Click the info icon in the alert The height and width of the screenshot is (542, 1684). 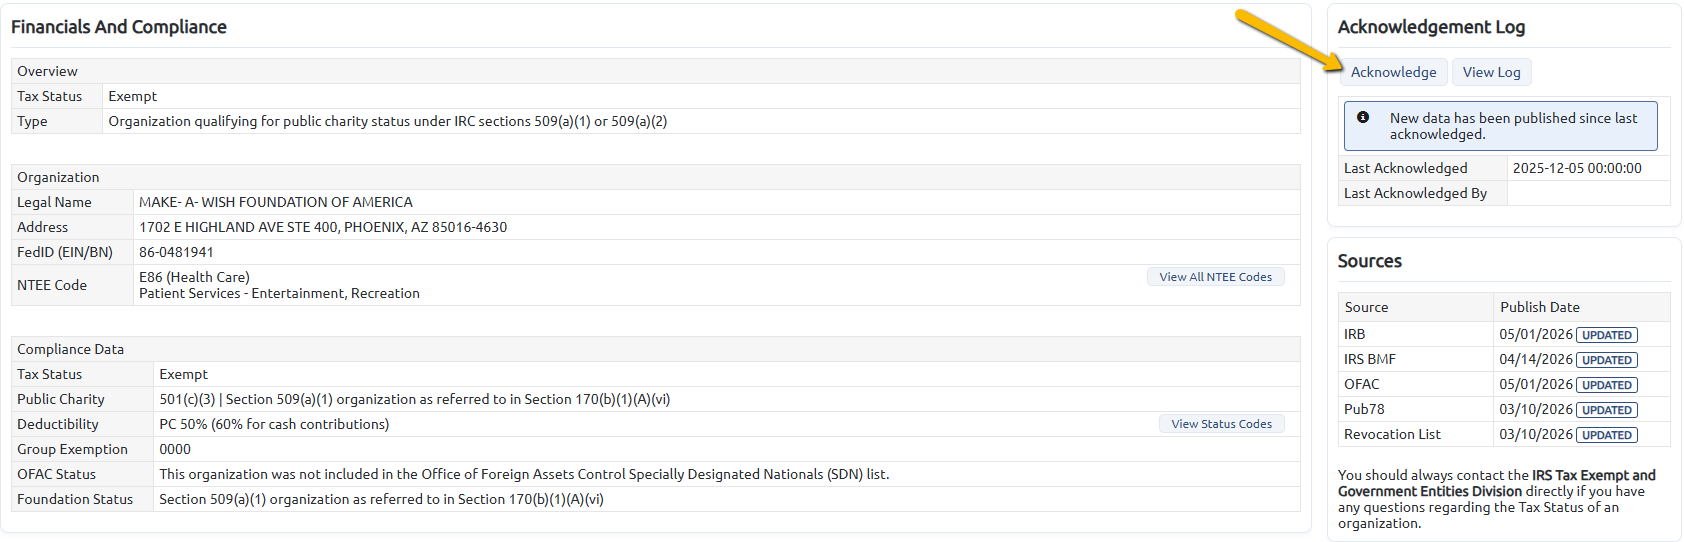[1363, 117]
